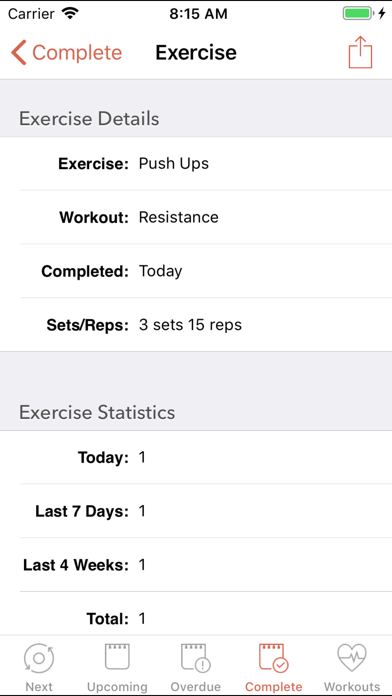Tap the Exercise Statistics section header

point(97,413)
